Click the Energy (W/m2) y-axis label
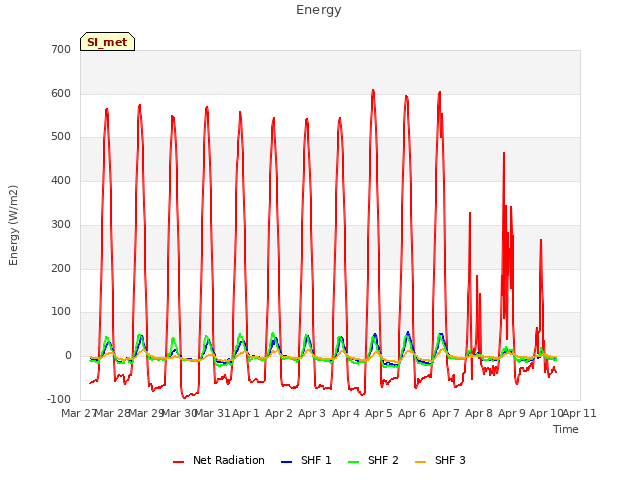Screen dimensions: 640x480 13,225
